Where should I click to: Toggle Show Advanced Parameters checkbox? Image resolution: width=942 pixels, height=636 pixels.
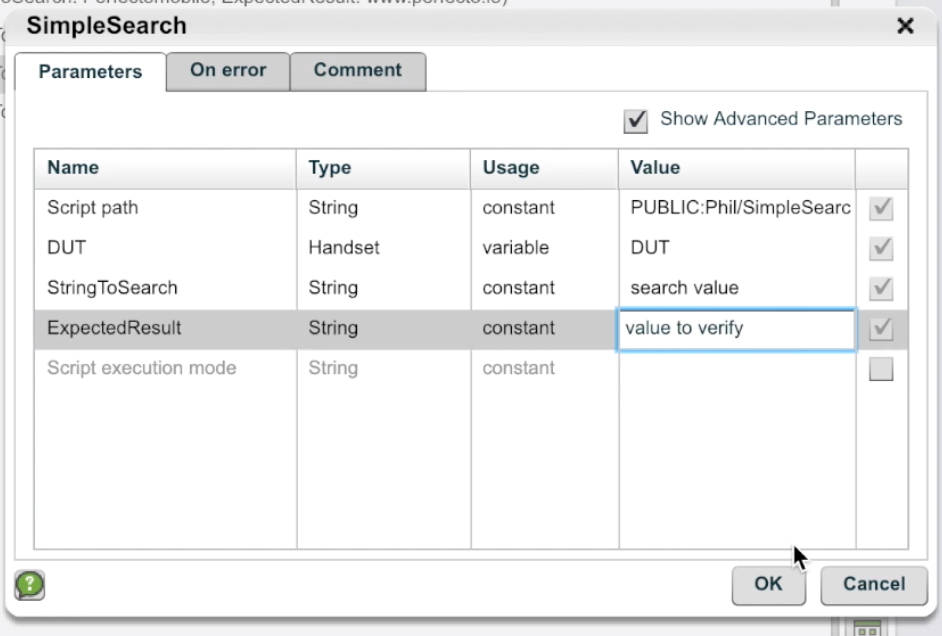click(635, 120)
